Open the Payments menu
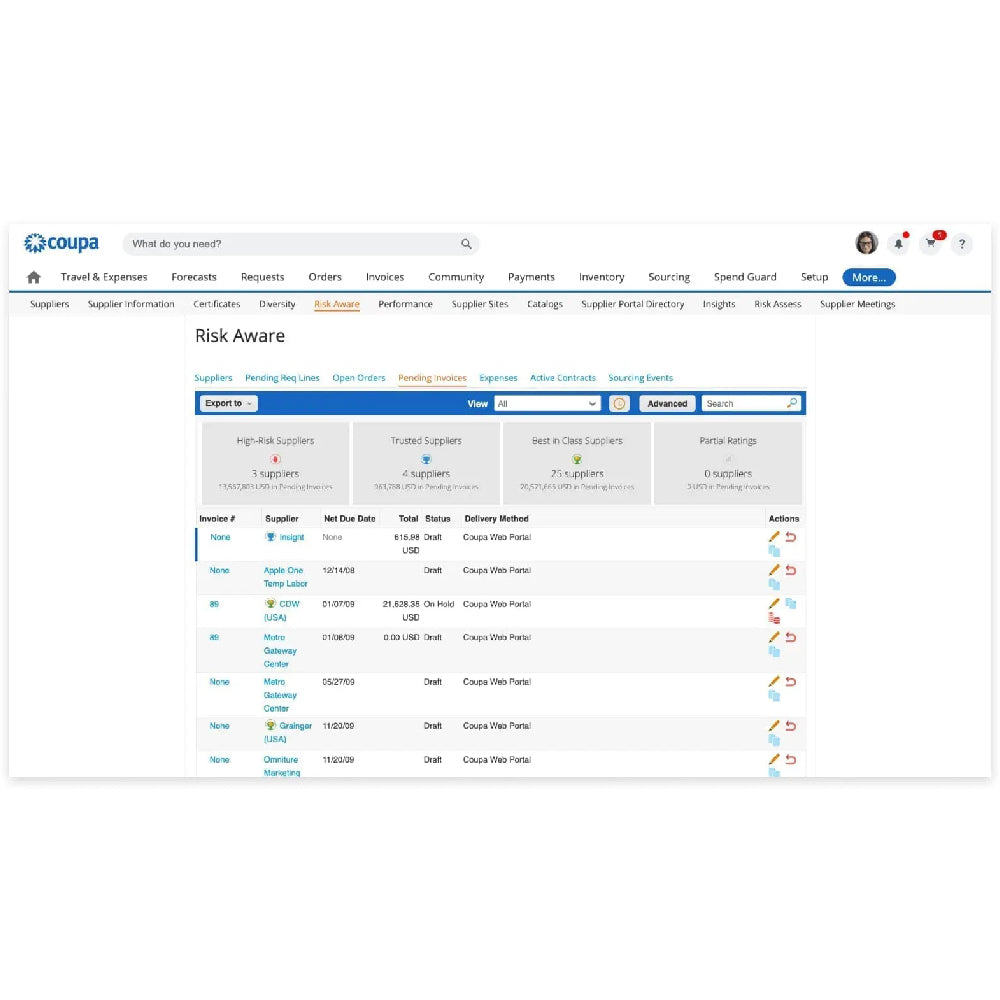This screenshot has height=1000, width=1000. coord(531,277)
